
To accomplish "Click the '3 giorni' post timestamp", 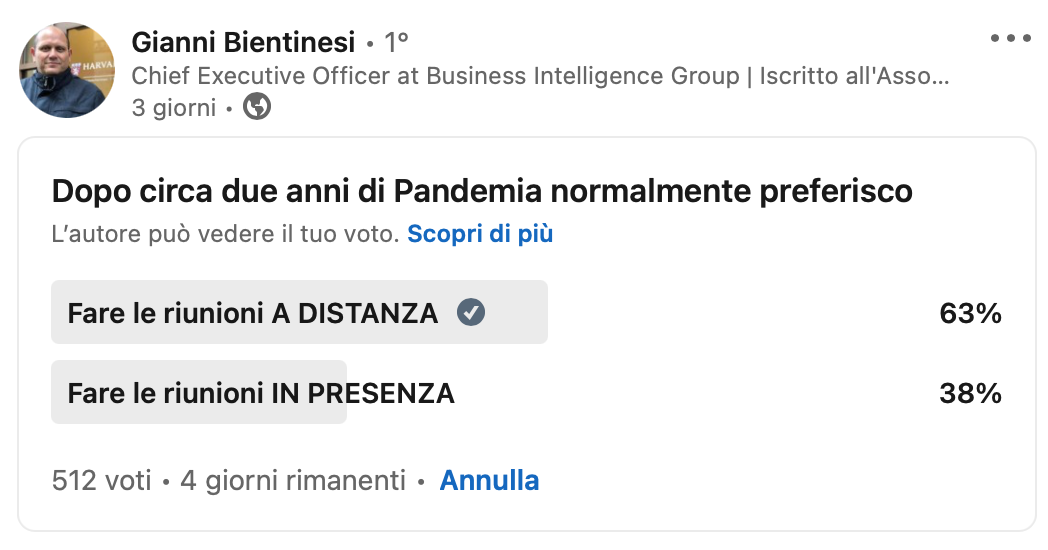I will pyautogui.click(x=173, y=107).
